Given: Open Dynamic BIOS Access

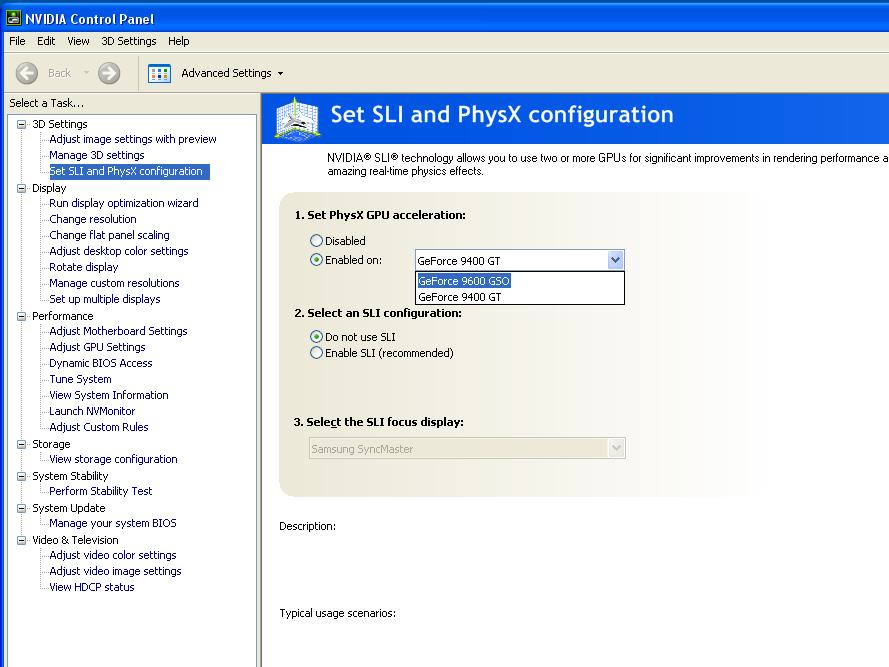Looking at the screenshot, I should pyautogui.click(x=100, y=363).
